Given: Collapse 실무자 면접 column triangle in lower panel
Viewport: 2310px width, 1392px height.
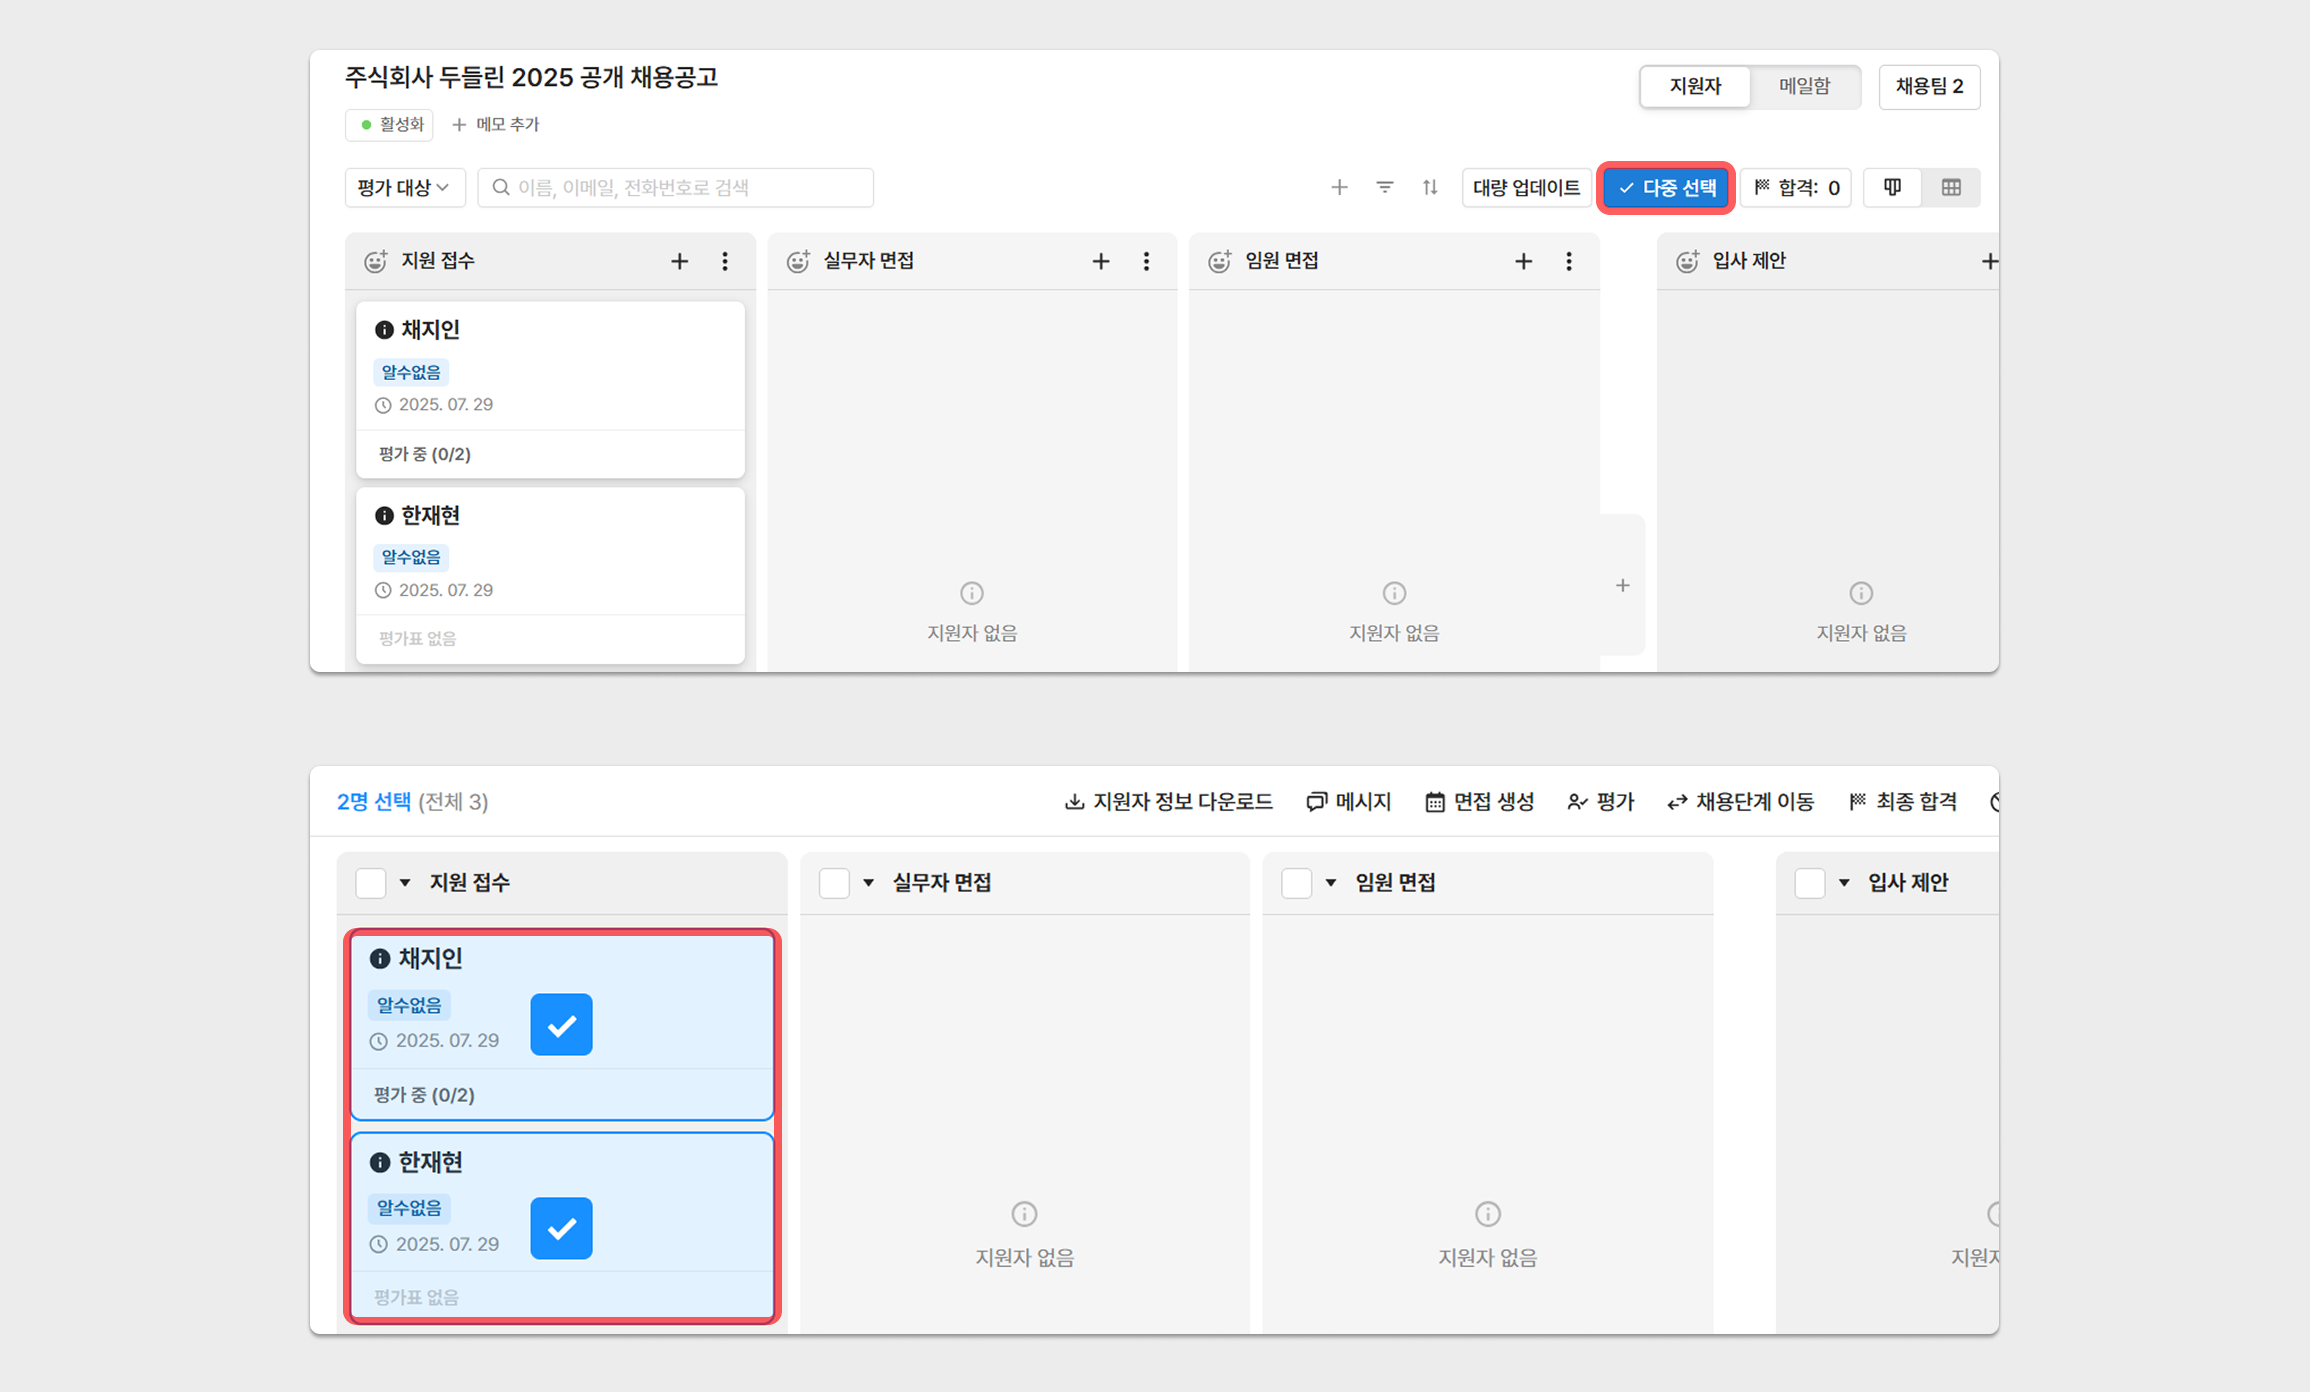Looking at the screenshot, I should click(x=868, y=883).
